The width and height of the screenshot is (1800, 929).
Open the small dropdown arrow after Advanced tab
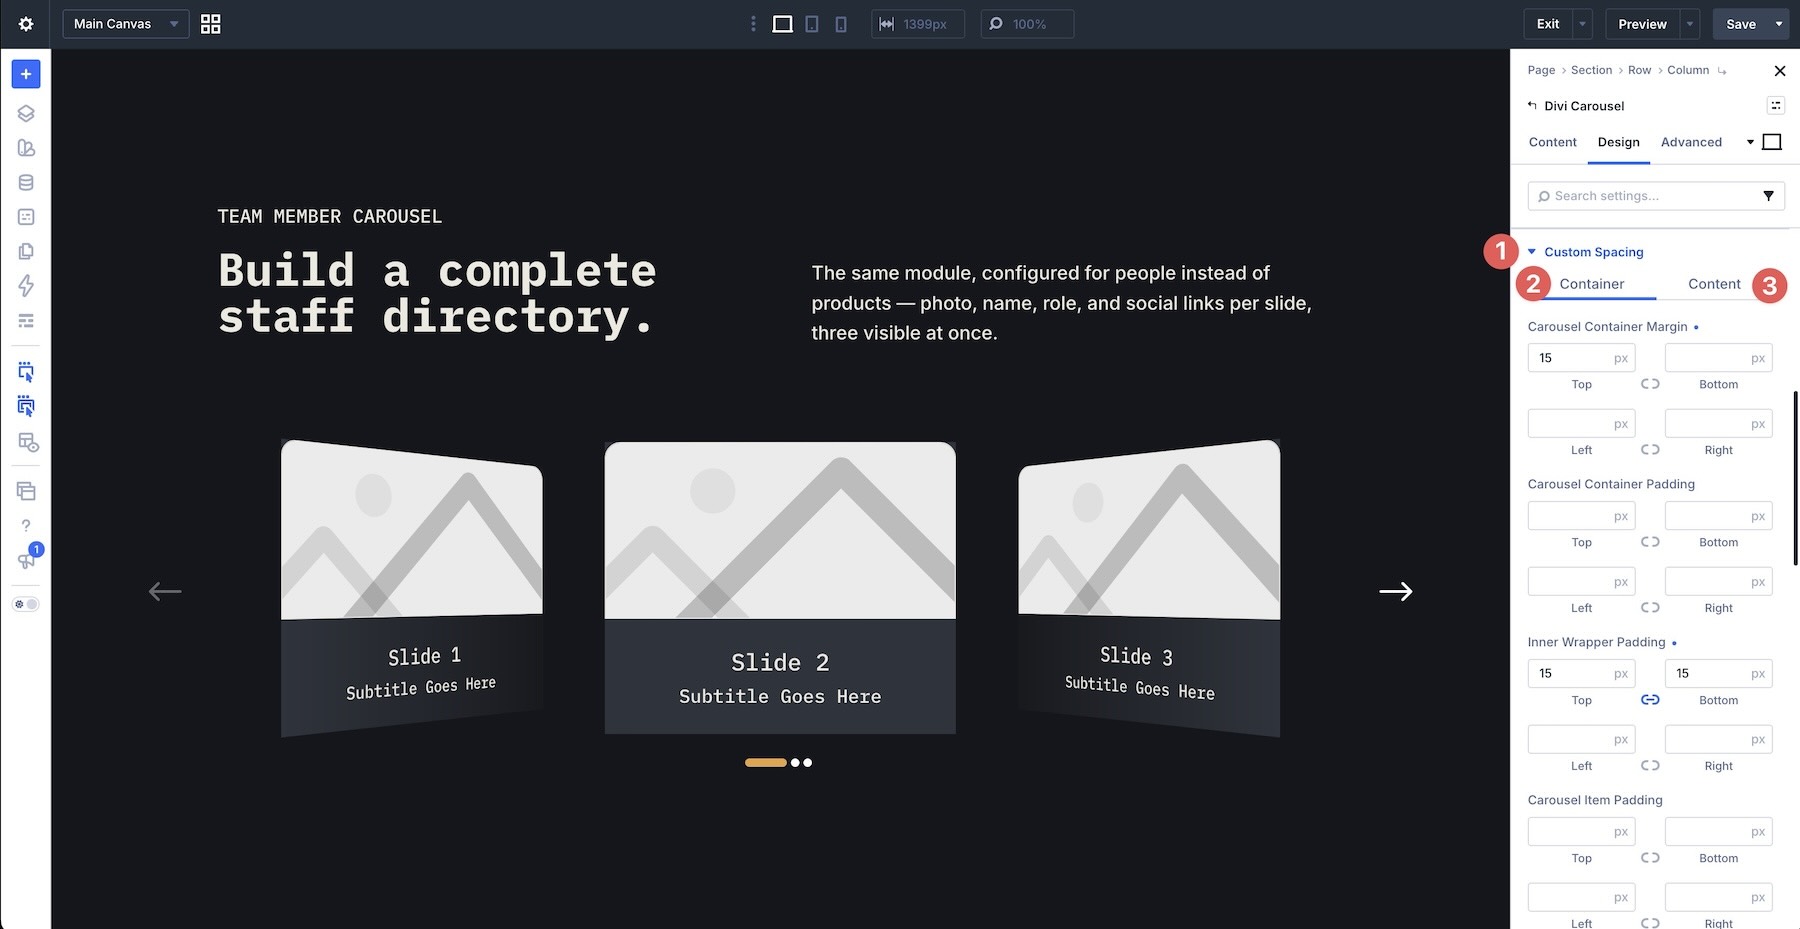click(1750, 142)
